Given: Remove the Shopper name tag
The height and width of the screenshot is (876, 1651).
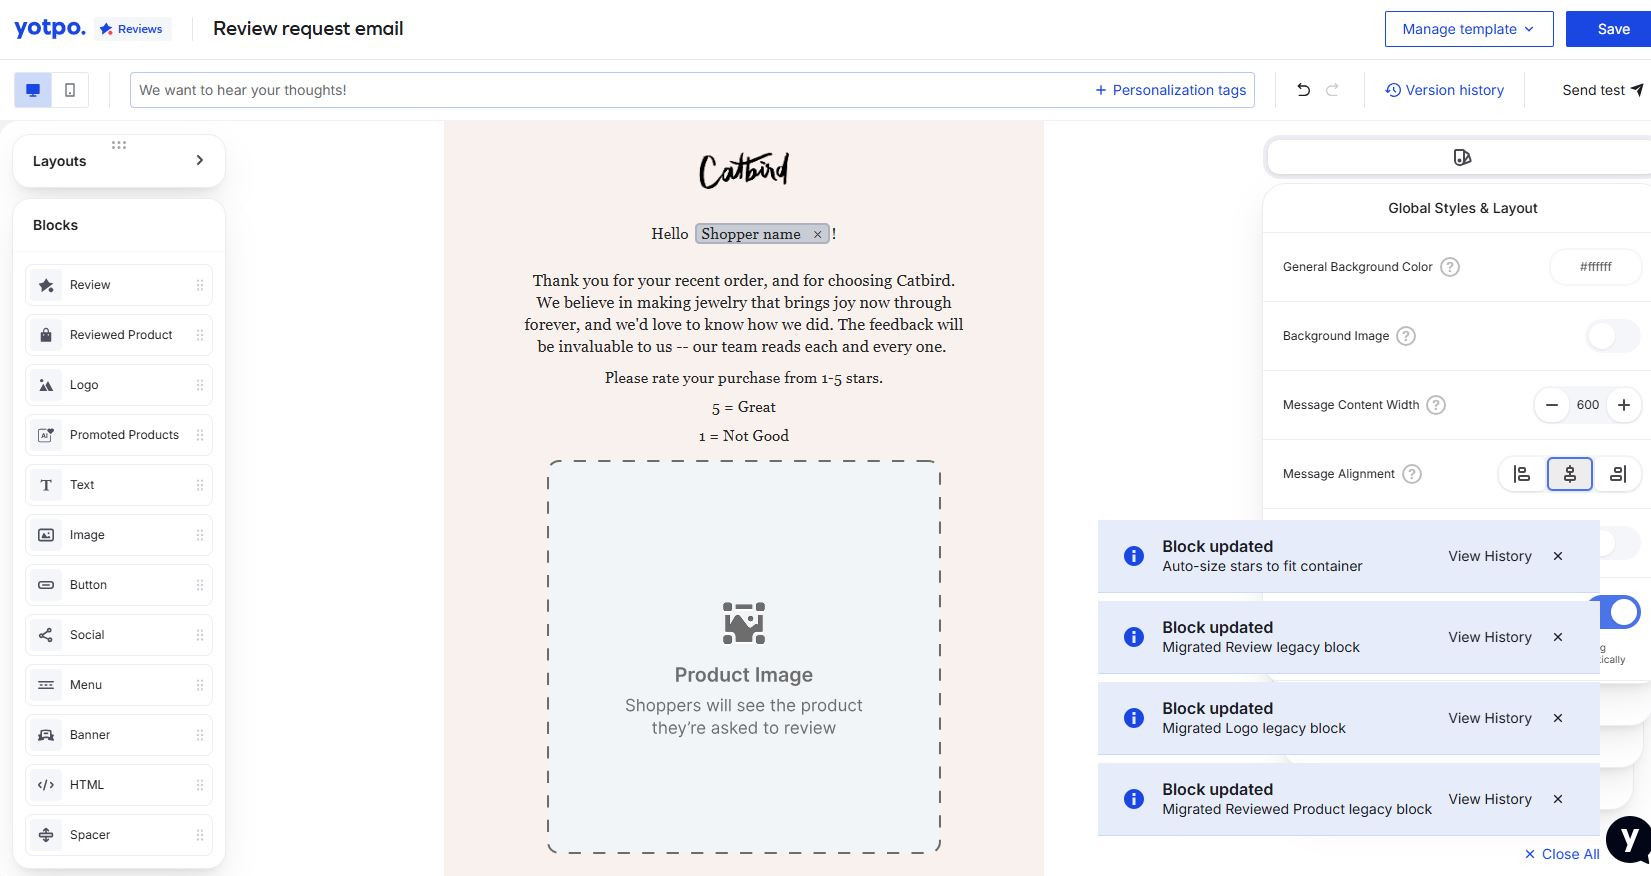Looking at the screenshot, I should coord(817,234).
